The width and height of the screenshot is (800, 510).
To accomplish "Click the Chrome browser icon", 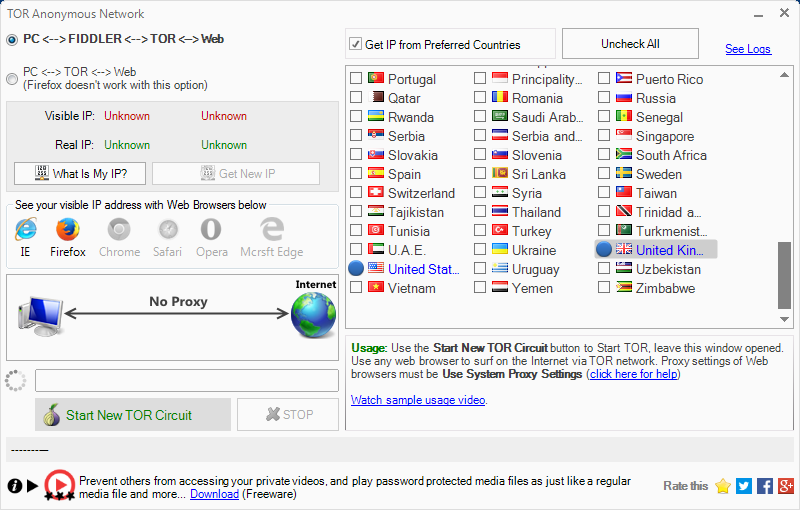I will click(119, 230).
